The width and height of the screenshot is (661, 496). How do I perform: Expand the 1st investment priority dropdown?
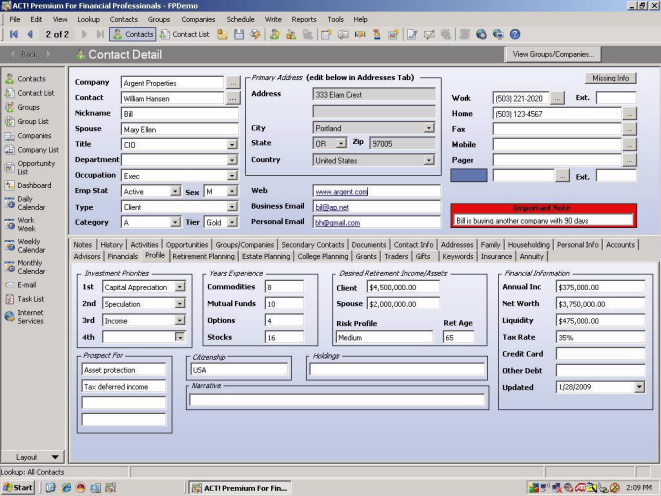(x=180, y=287)
